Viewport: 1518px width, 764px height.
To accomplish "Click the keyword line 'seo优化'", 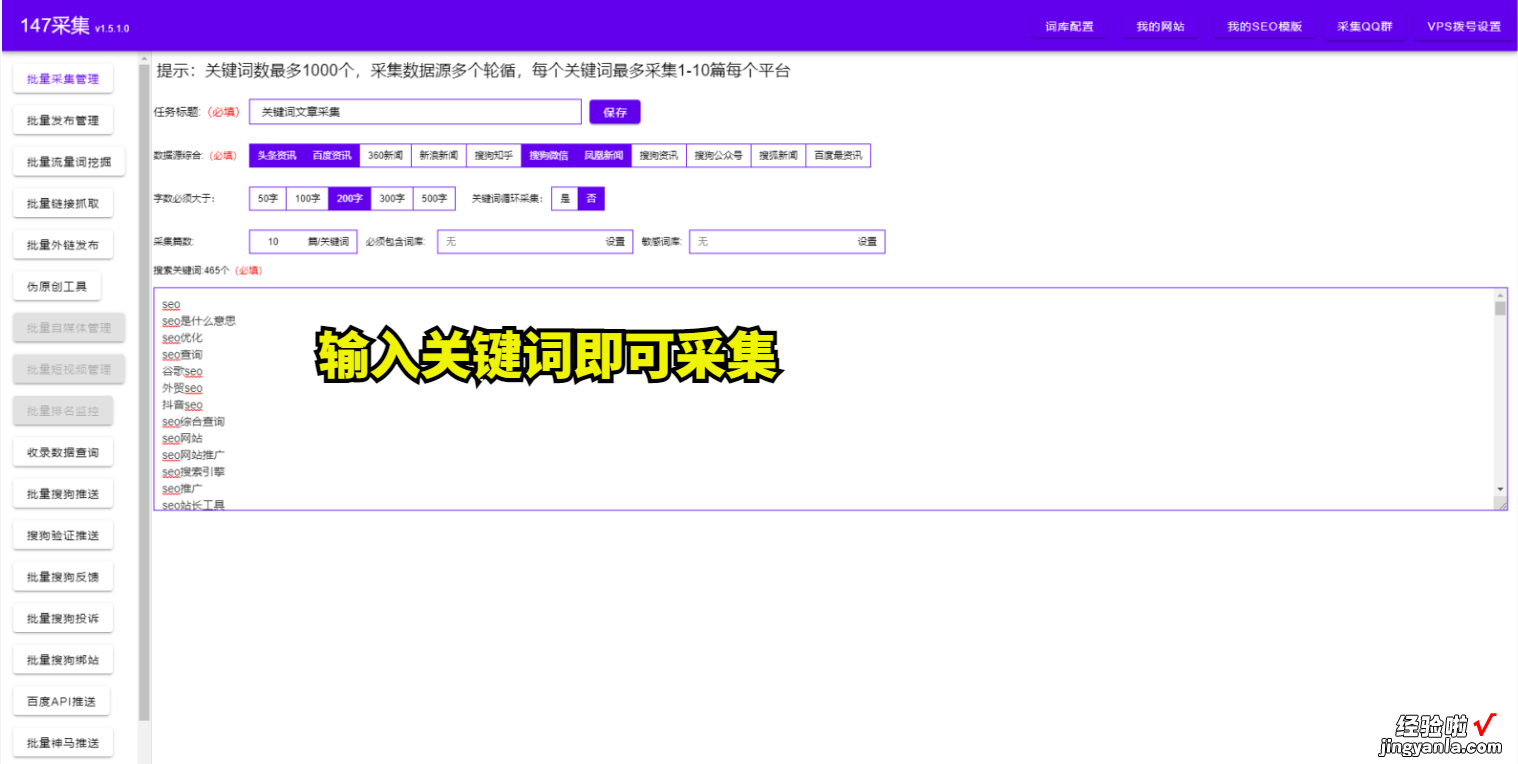I will 182,338.
